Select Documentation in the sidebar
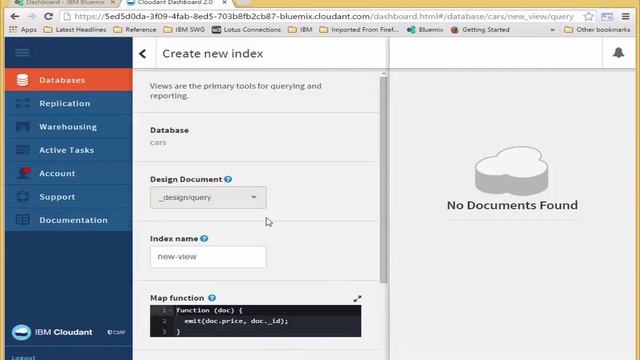 point(69,220)
